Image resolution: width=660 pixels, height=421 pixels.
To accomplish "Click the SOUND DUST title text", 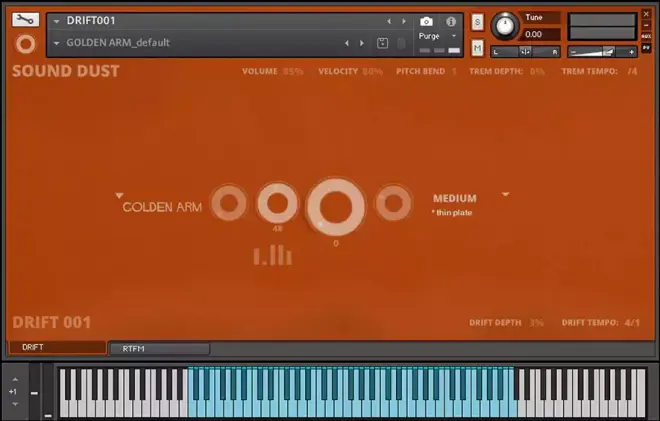I will coord(66,71).
